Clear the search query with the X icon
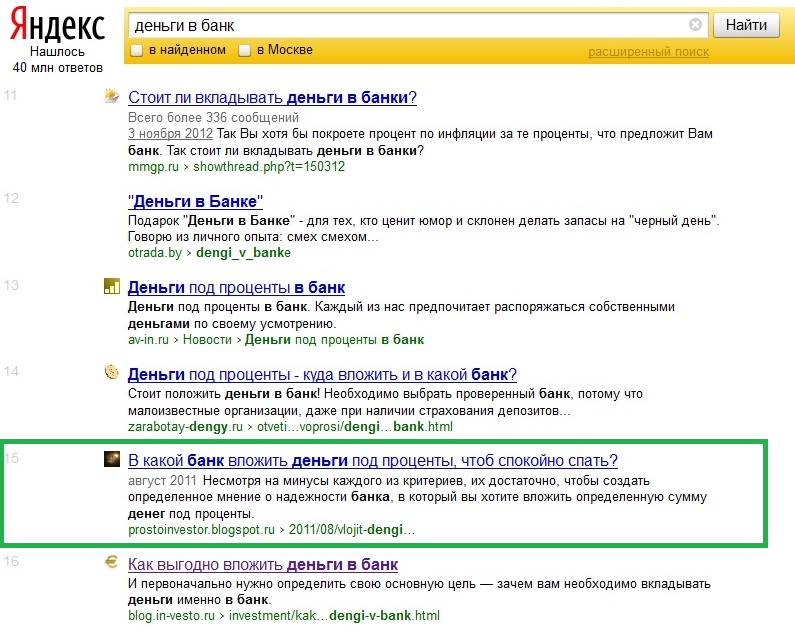The width and height of the screenshot is (795, 631). pyautogui.click(x=695, y=24)
